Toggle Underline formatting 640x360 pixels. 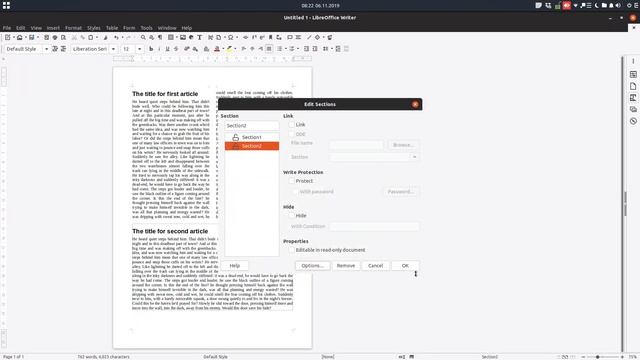pos(167,49)
